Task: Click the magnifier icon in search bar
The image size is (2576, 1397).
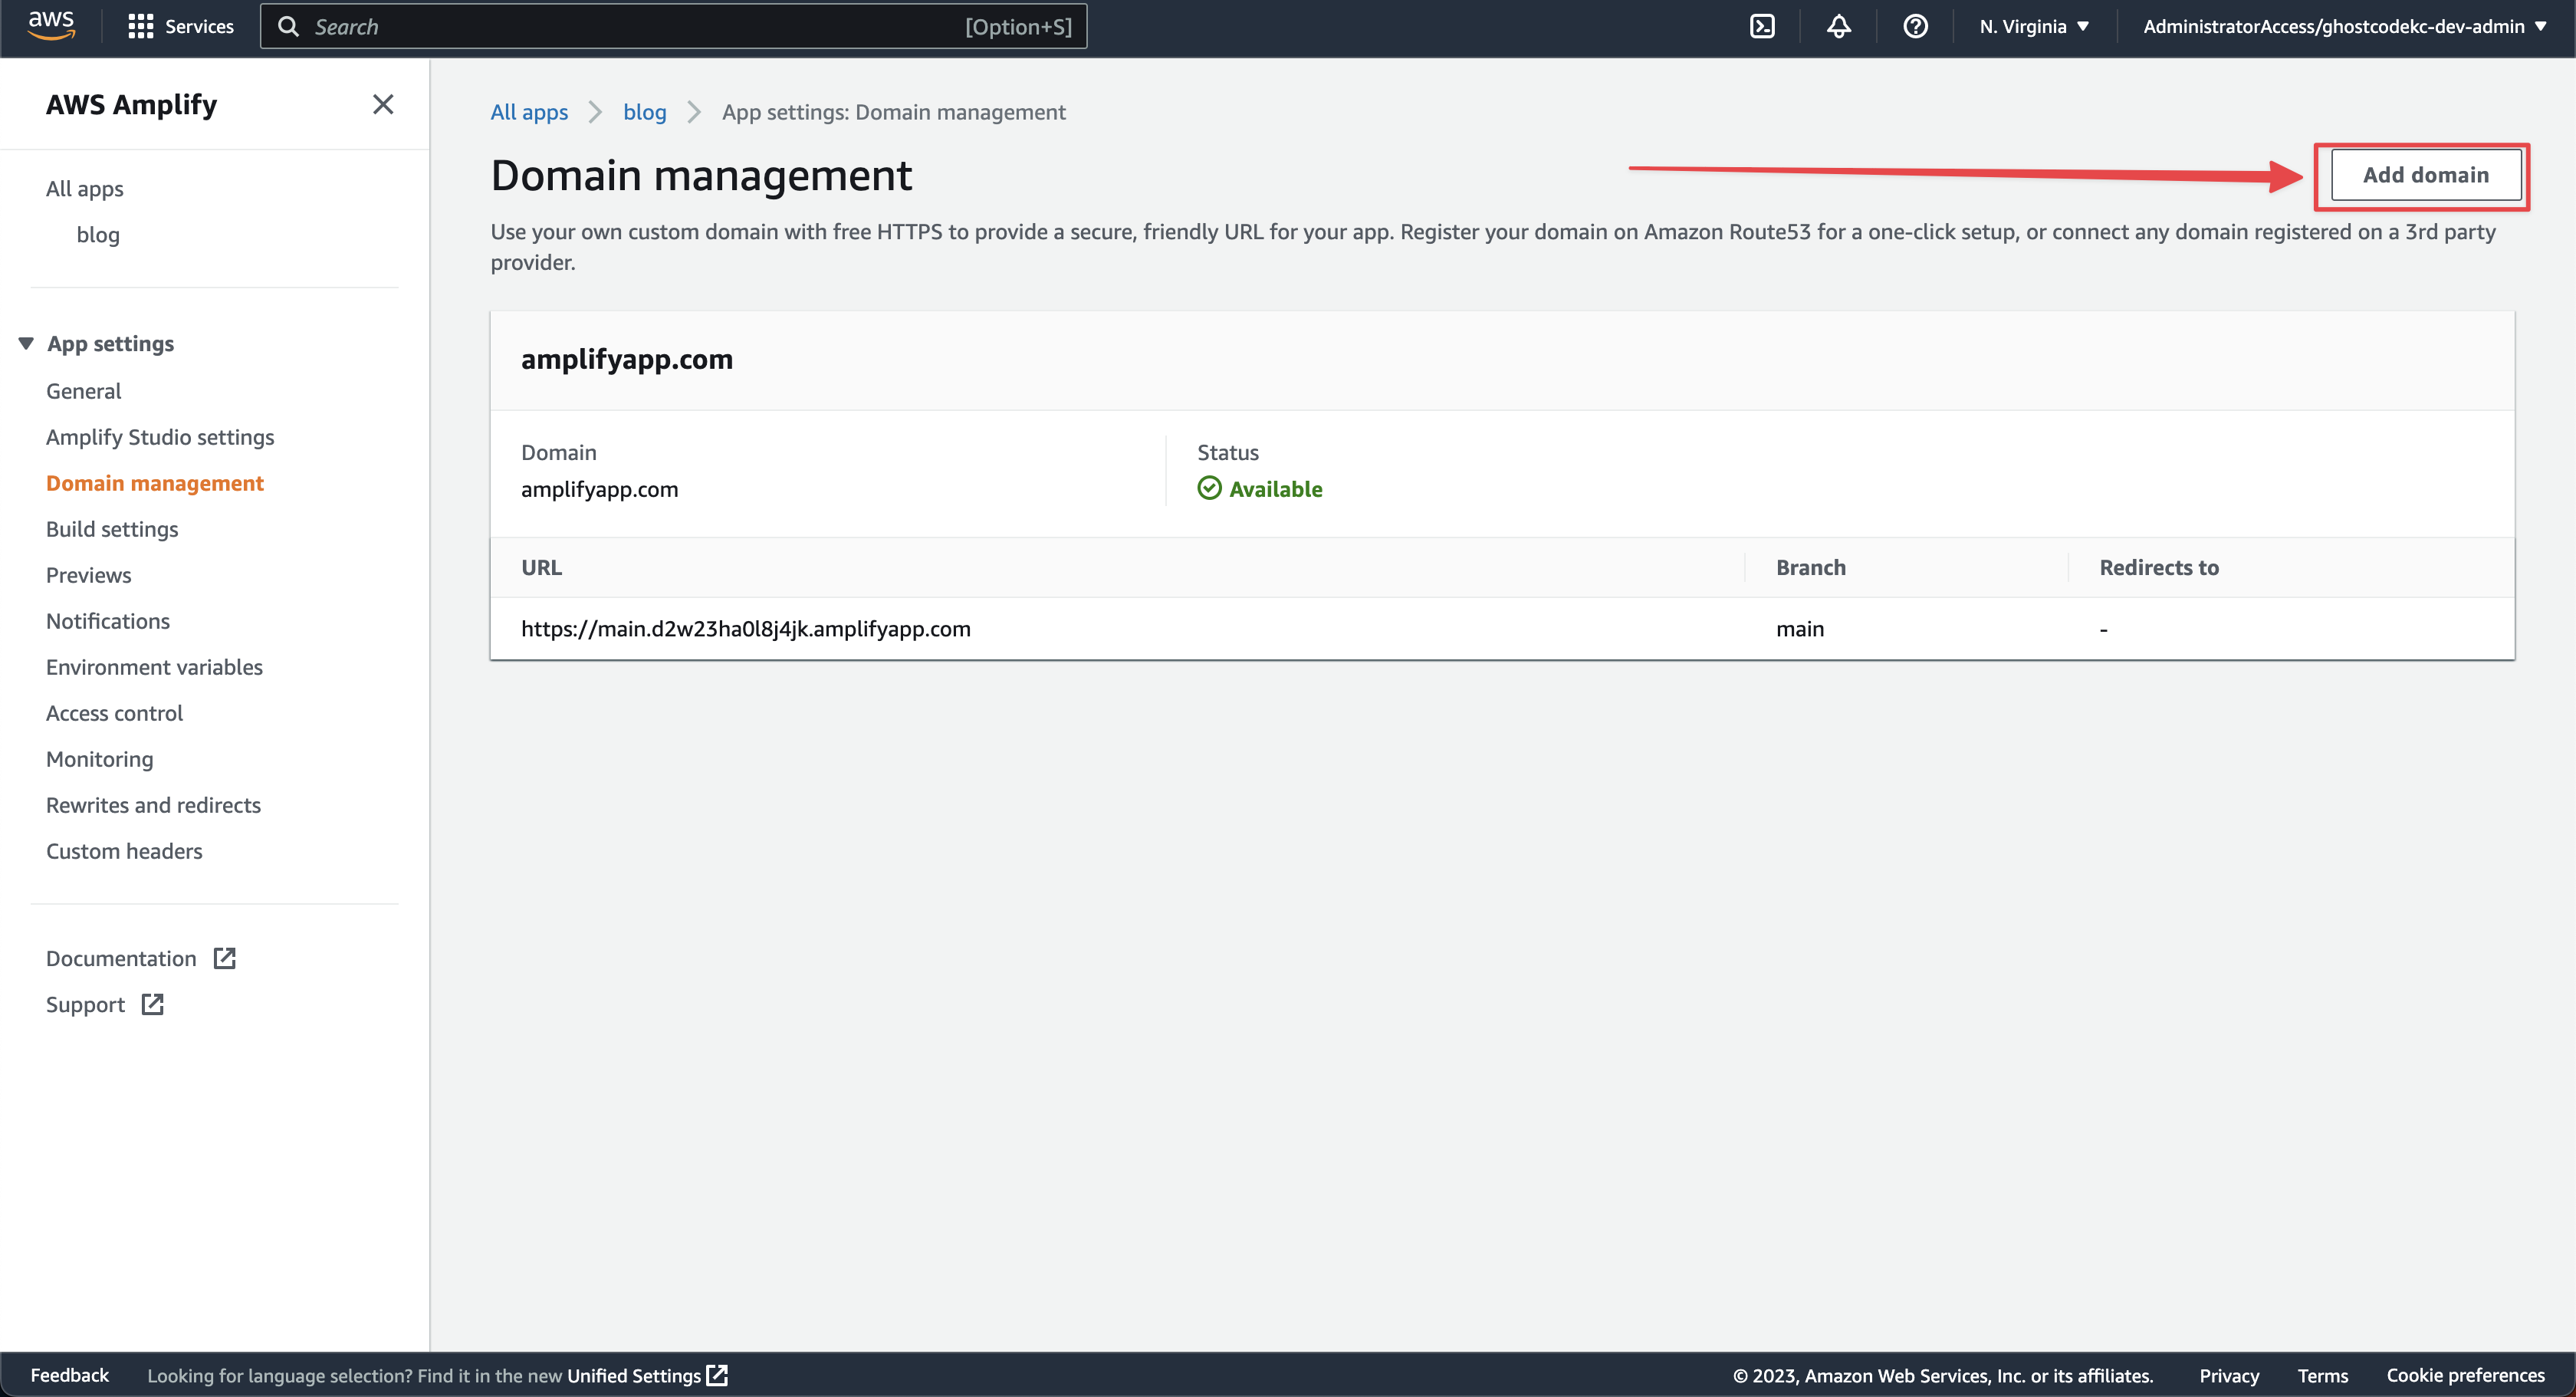Action: click(x=288, y=27)
